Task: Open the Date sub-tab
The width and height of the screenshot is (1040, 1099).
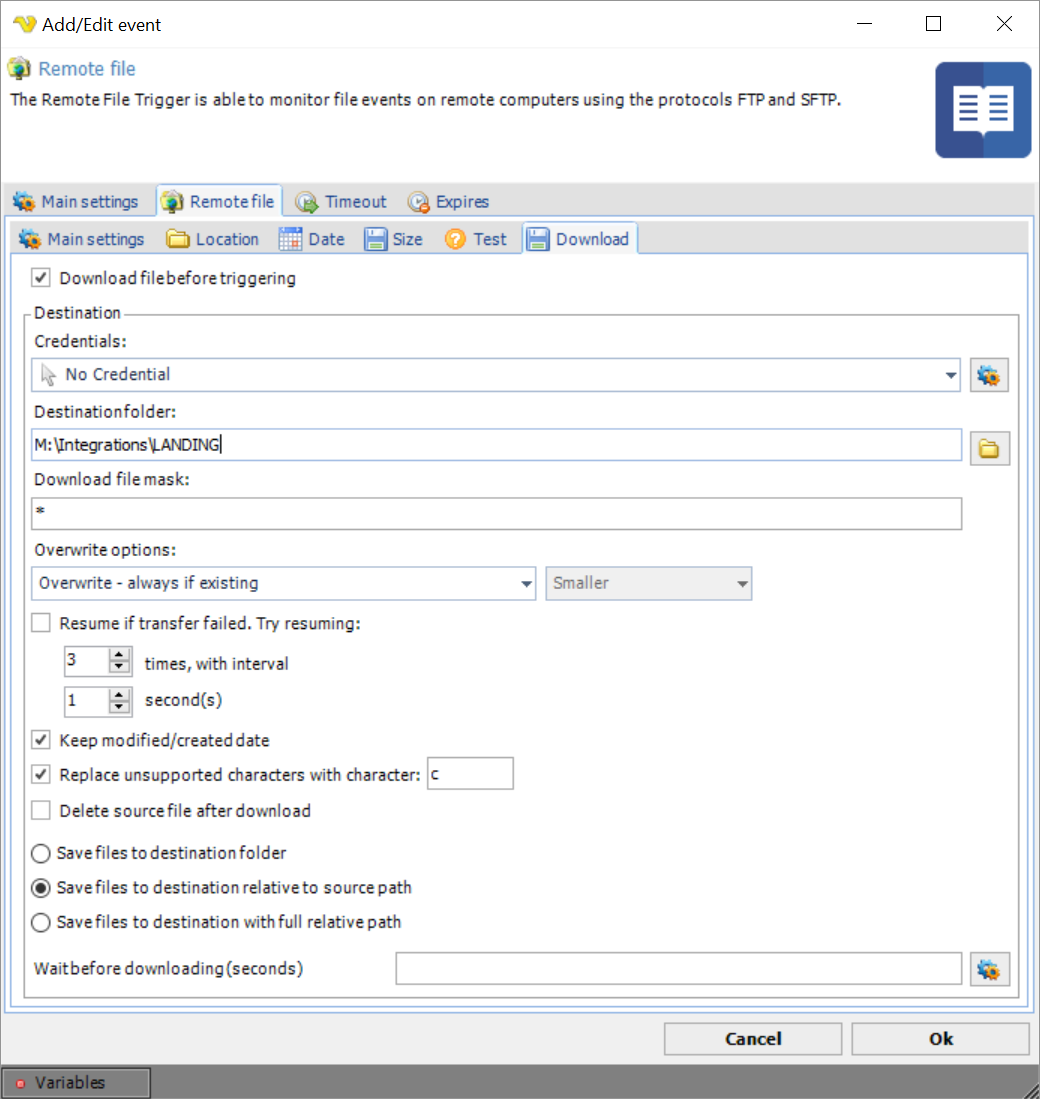Action: [312, 239]
